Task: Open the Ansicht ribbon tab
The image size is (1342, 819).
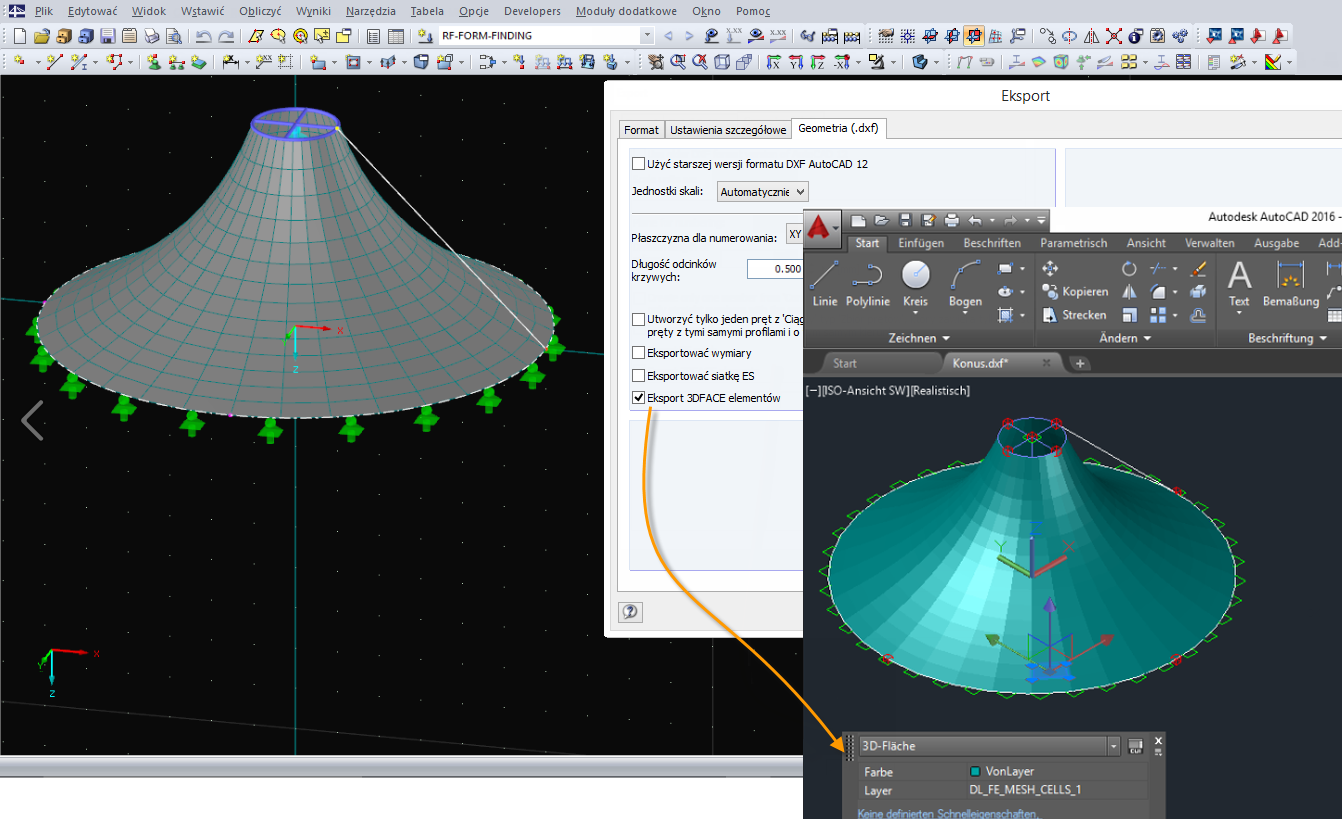Action: tap(1146, 242)
